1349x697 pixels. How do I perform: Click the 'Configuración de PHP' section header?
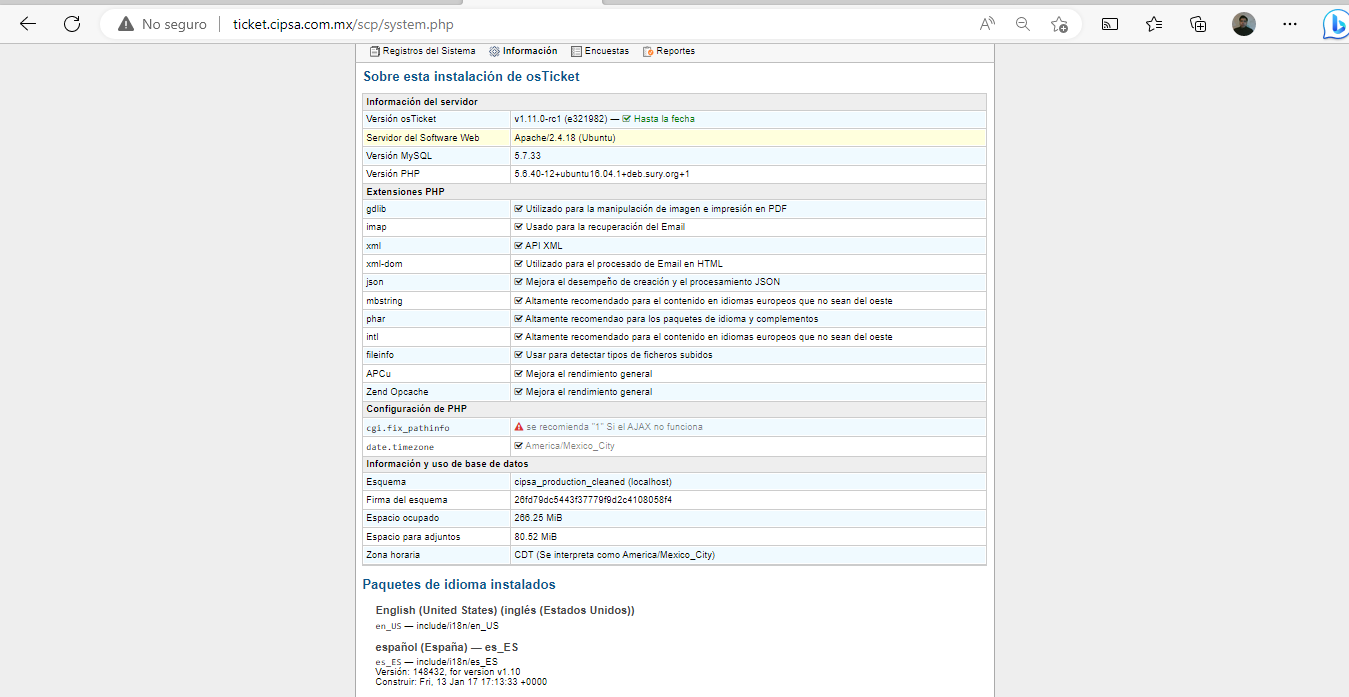416,409
